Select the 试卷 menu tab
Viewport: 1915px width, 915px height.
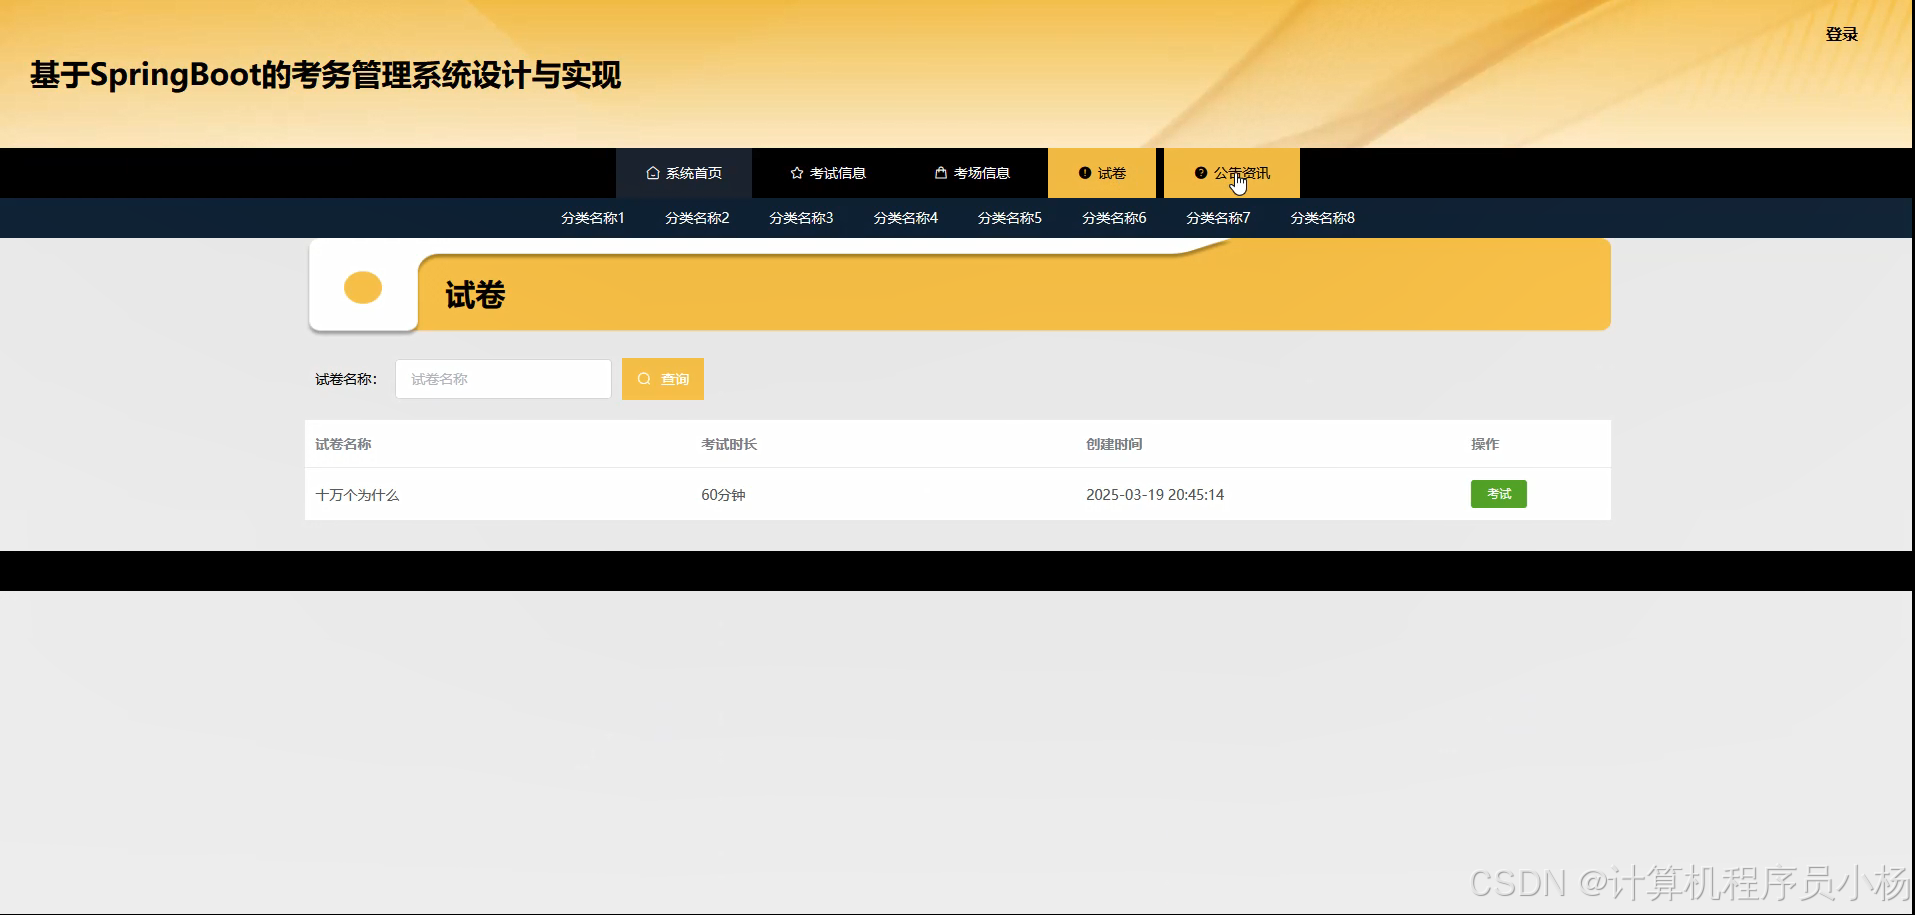(x=1102, y=173)
